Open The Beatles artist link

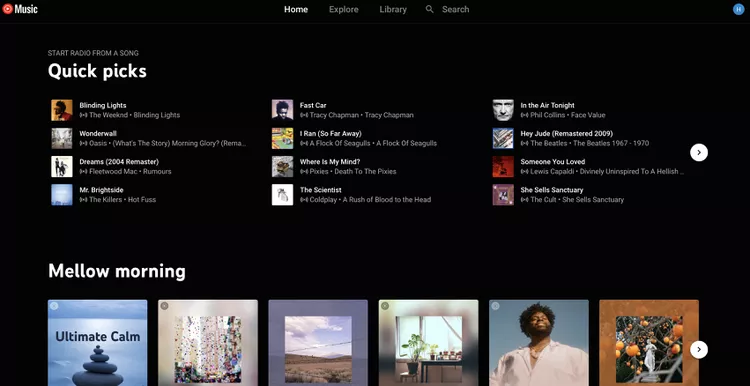[x=549, y=143]
